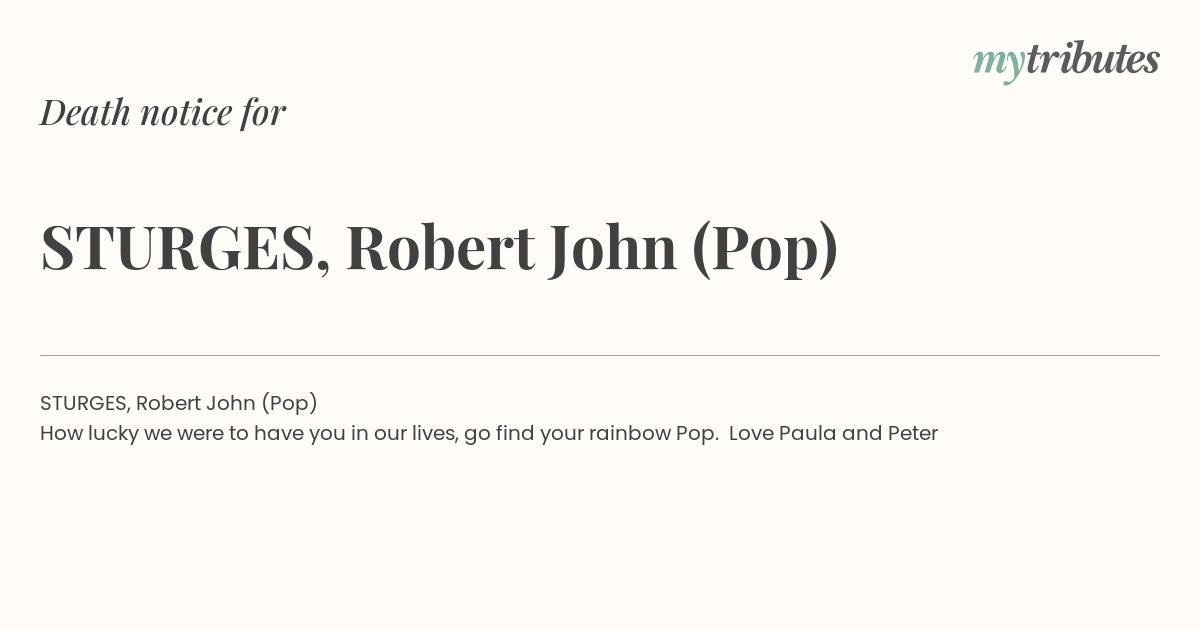
Task: Click the horizontal divider line
Action: [x=600, y=355]
